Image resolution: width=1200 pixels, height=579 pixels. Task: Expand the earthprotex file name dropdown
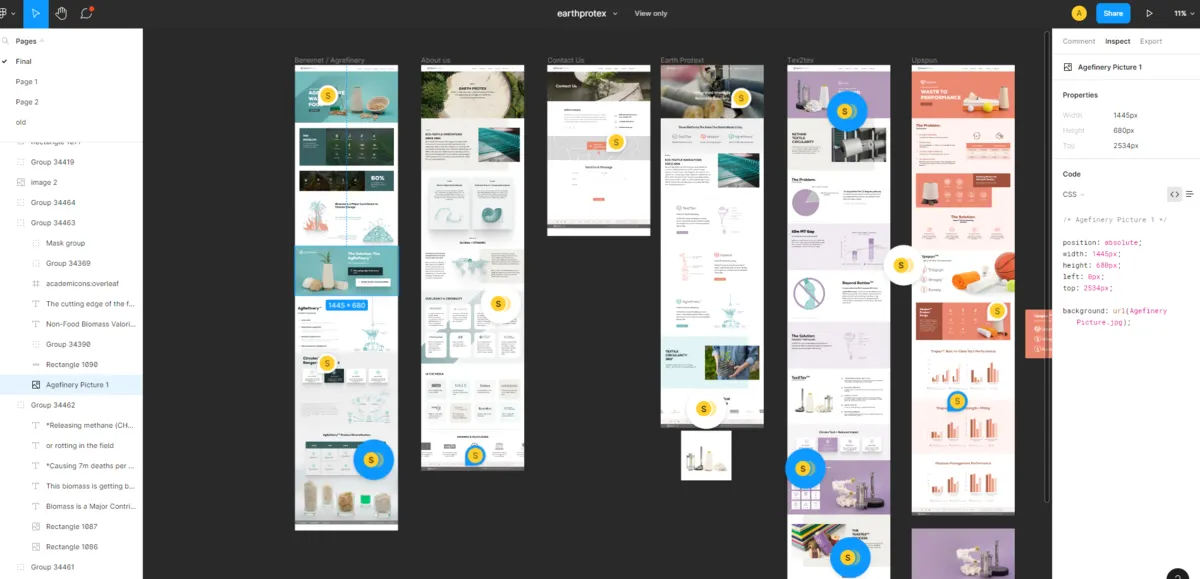[615, 13]
